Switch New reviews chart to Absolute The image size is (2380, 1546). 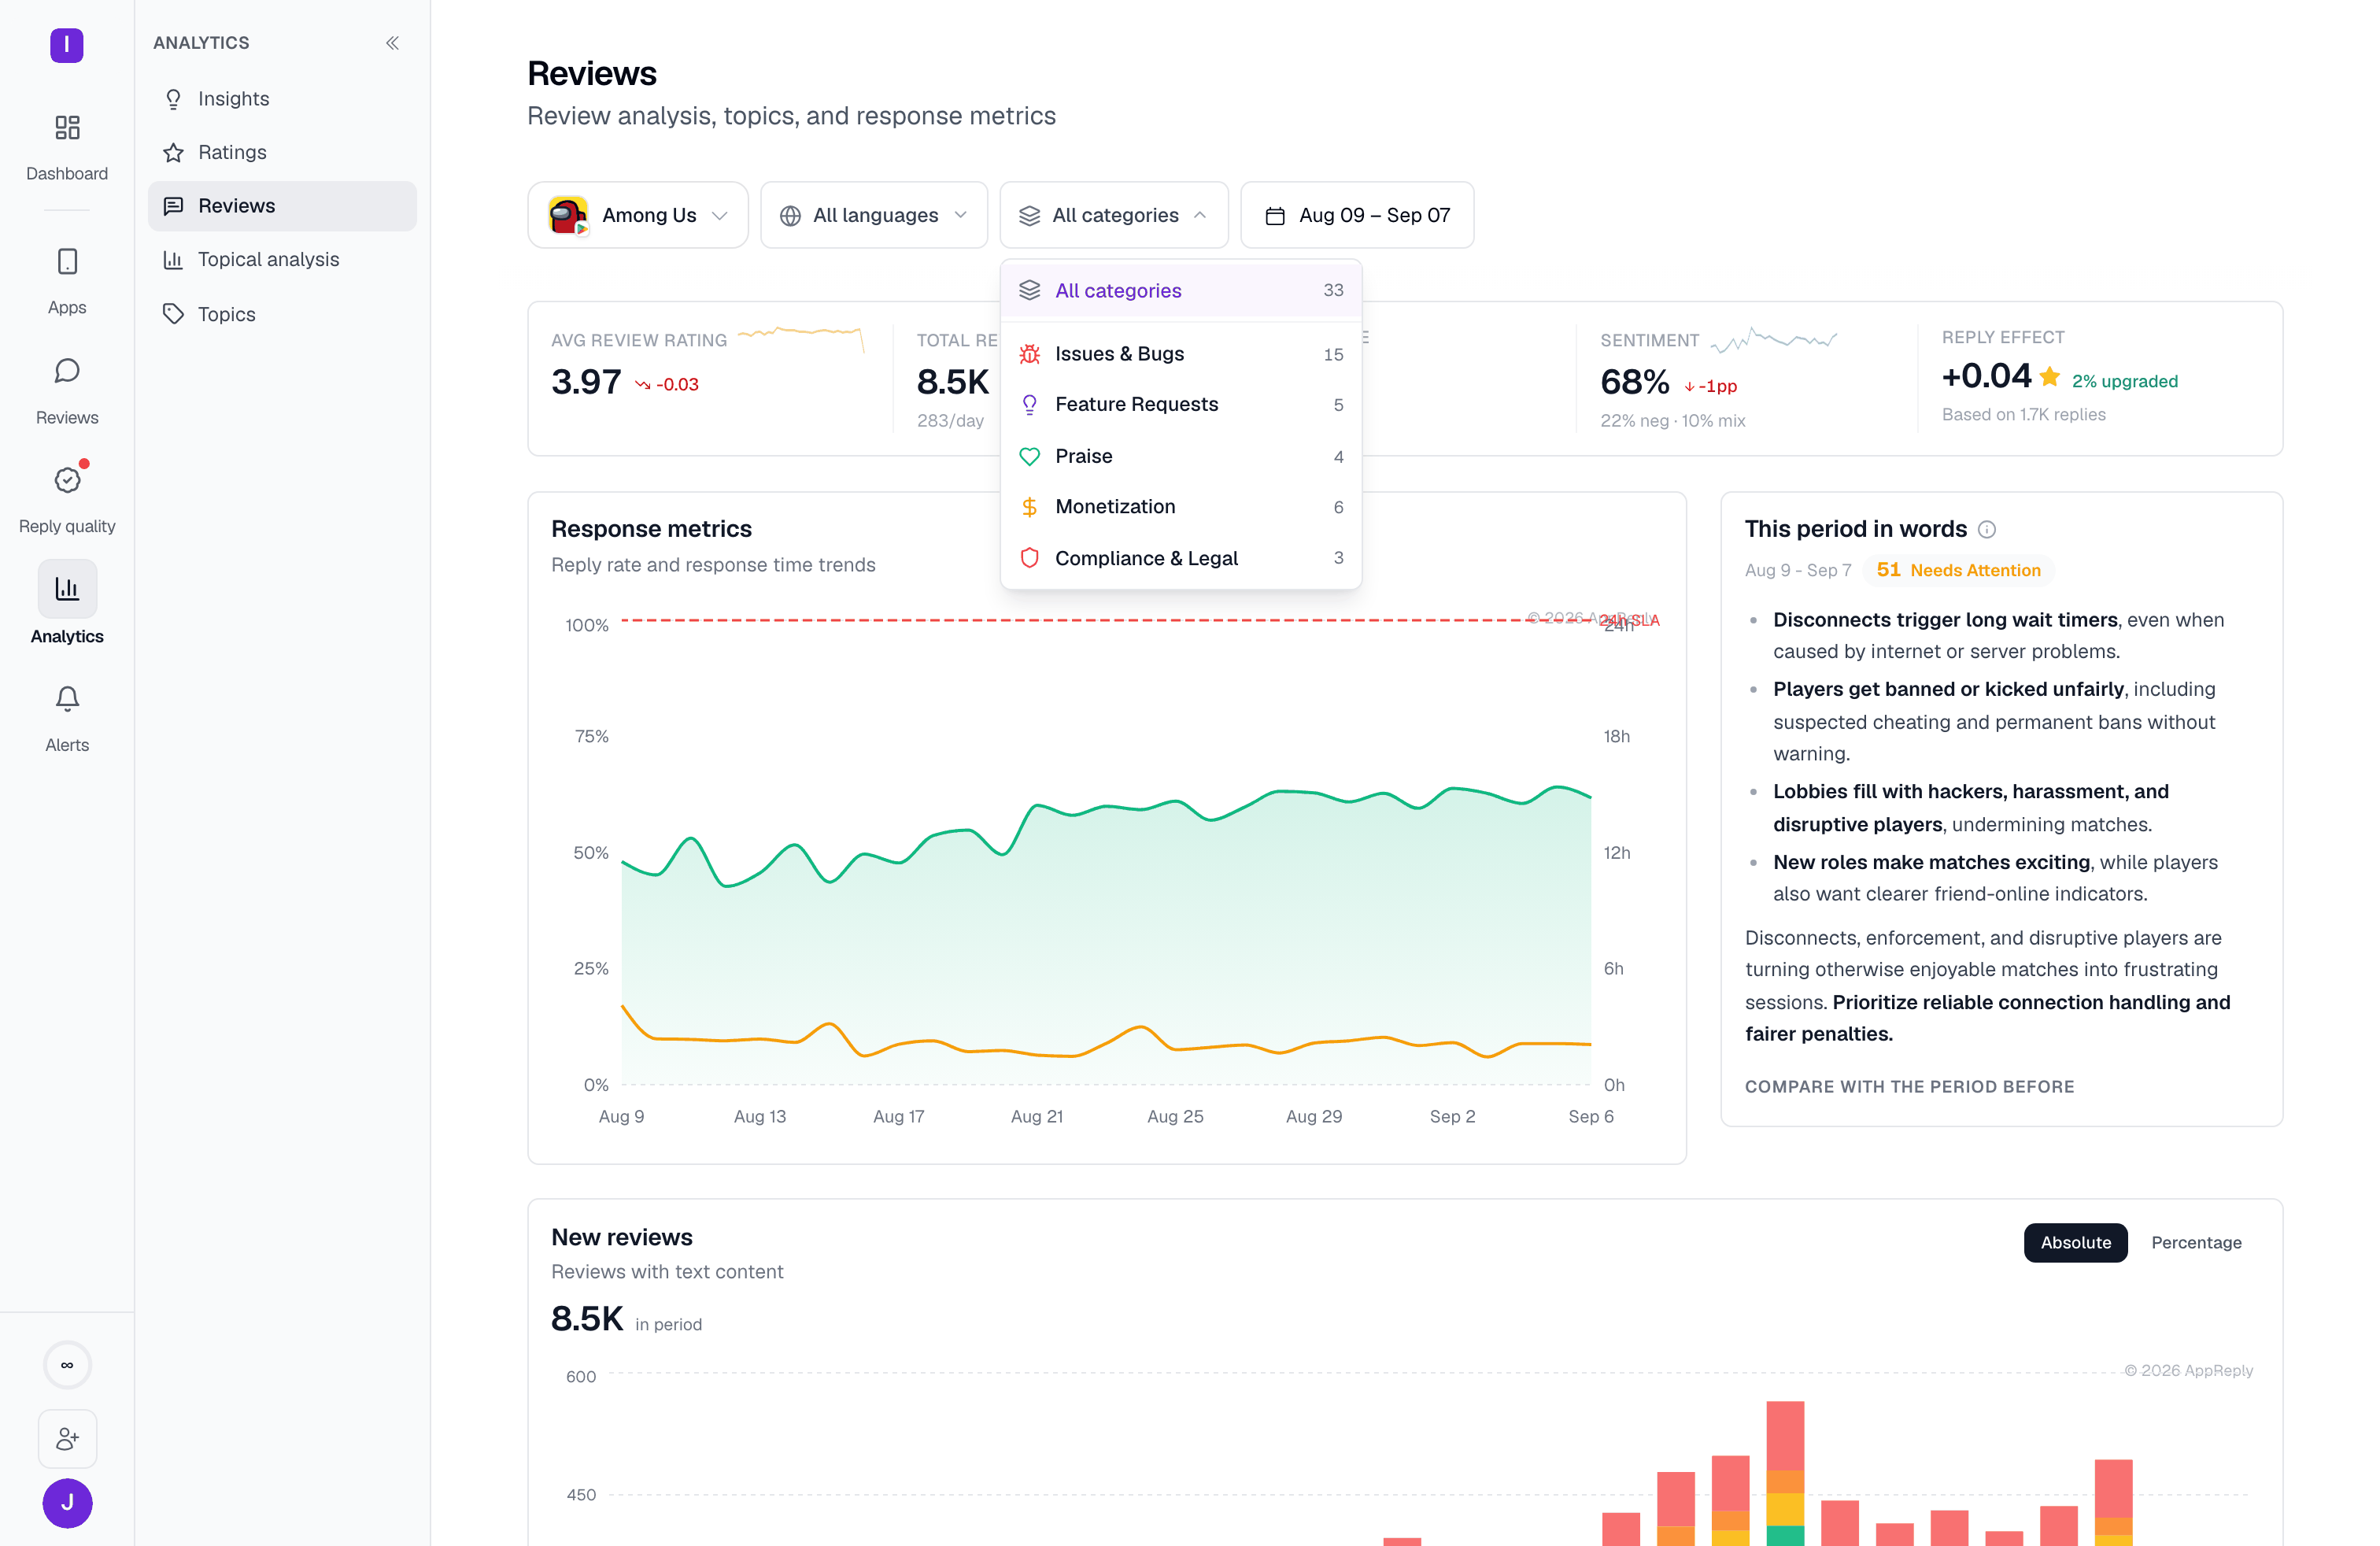2075,1242
